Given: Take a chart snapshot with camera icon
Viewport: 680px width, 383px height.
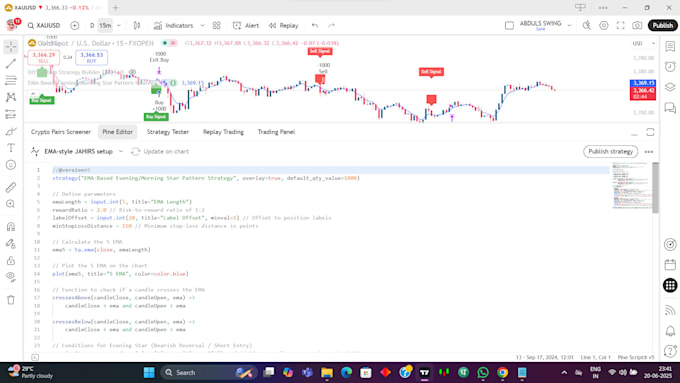Looking at the screenshot, I should (637, 26).
